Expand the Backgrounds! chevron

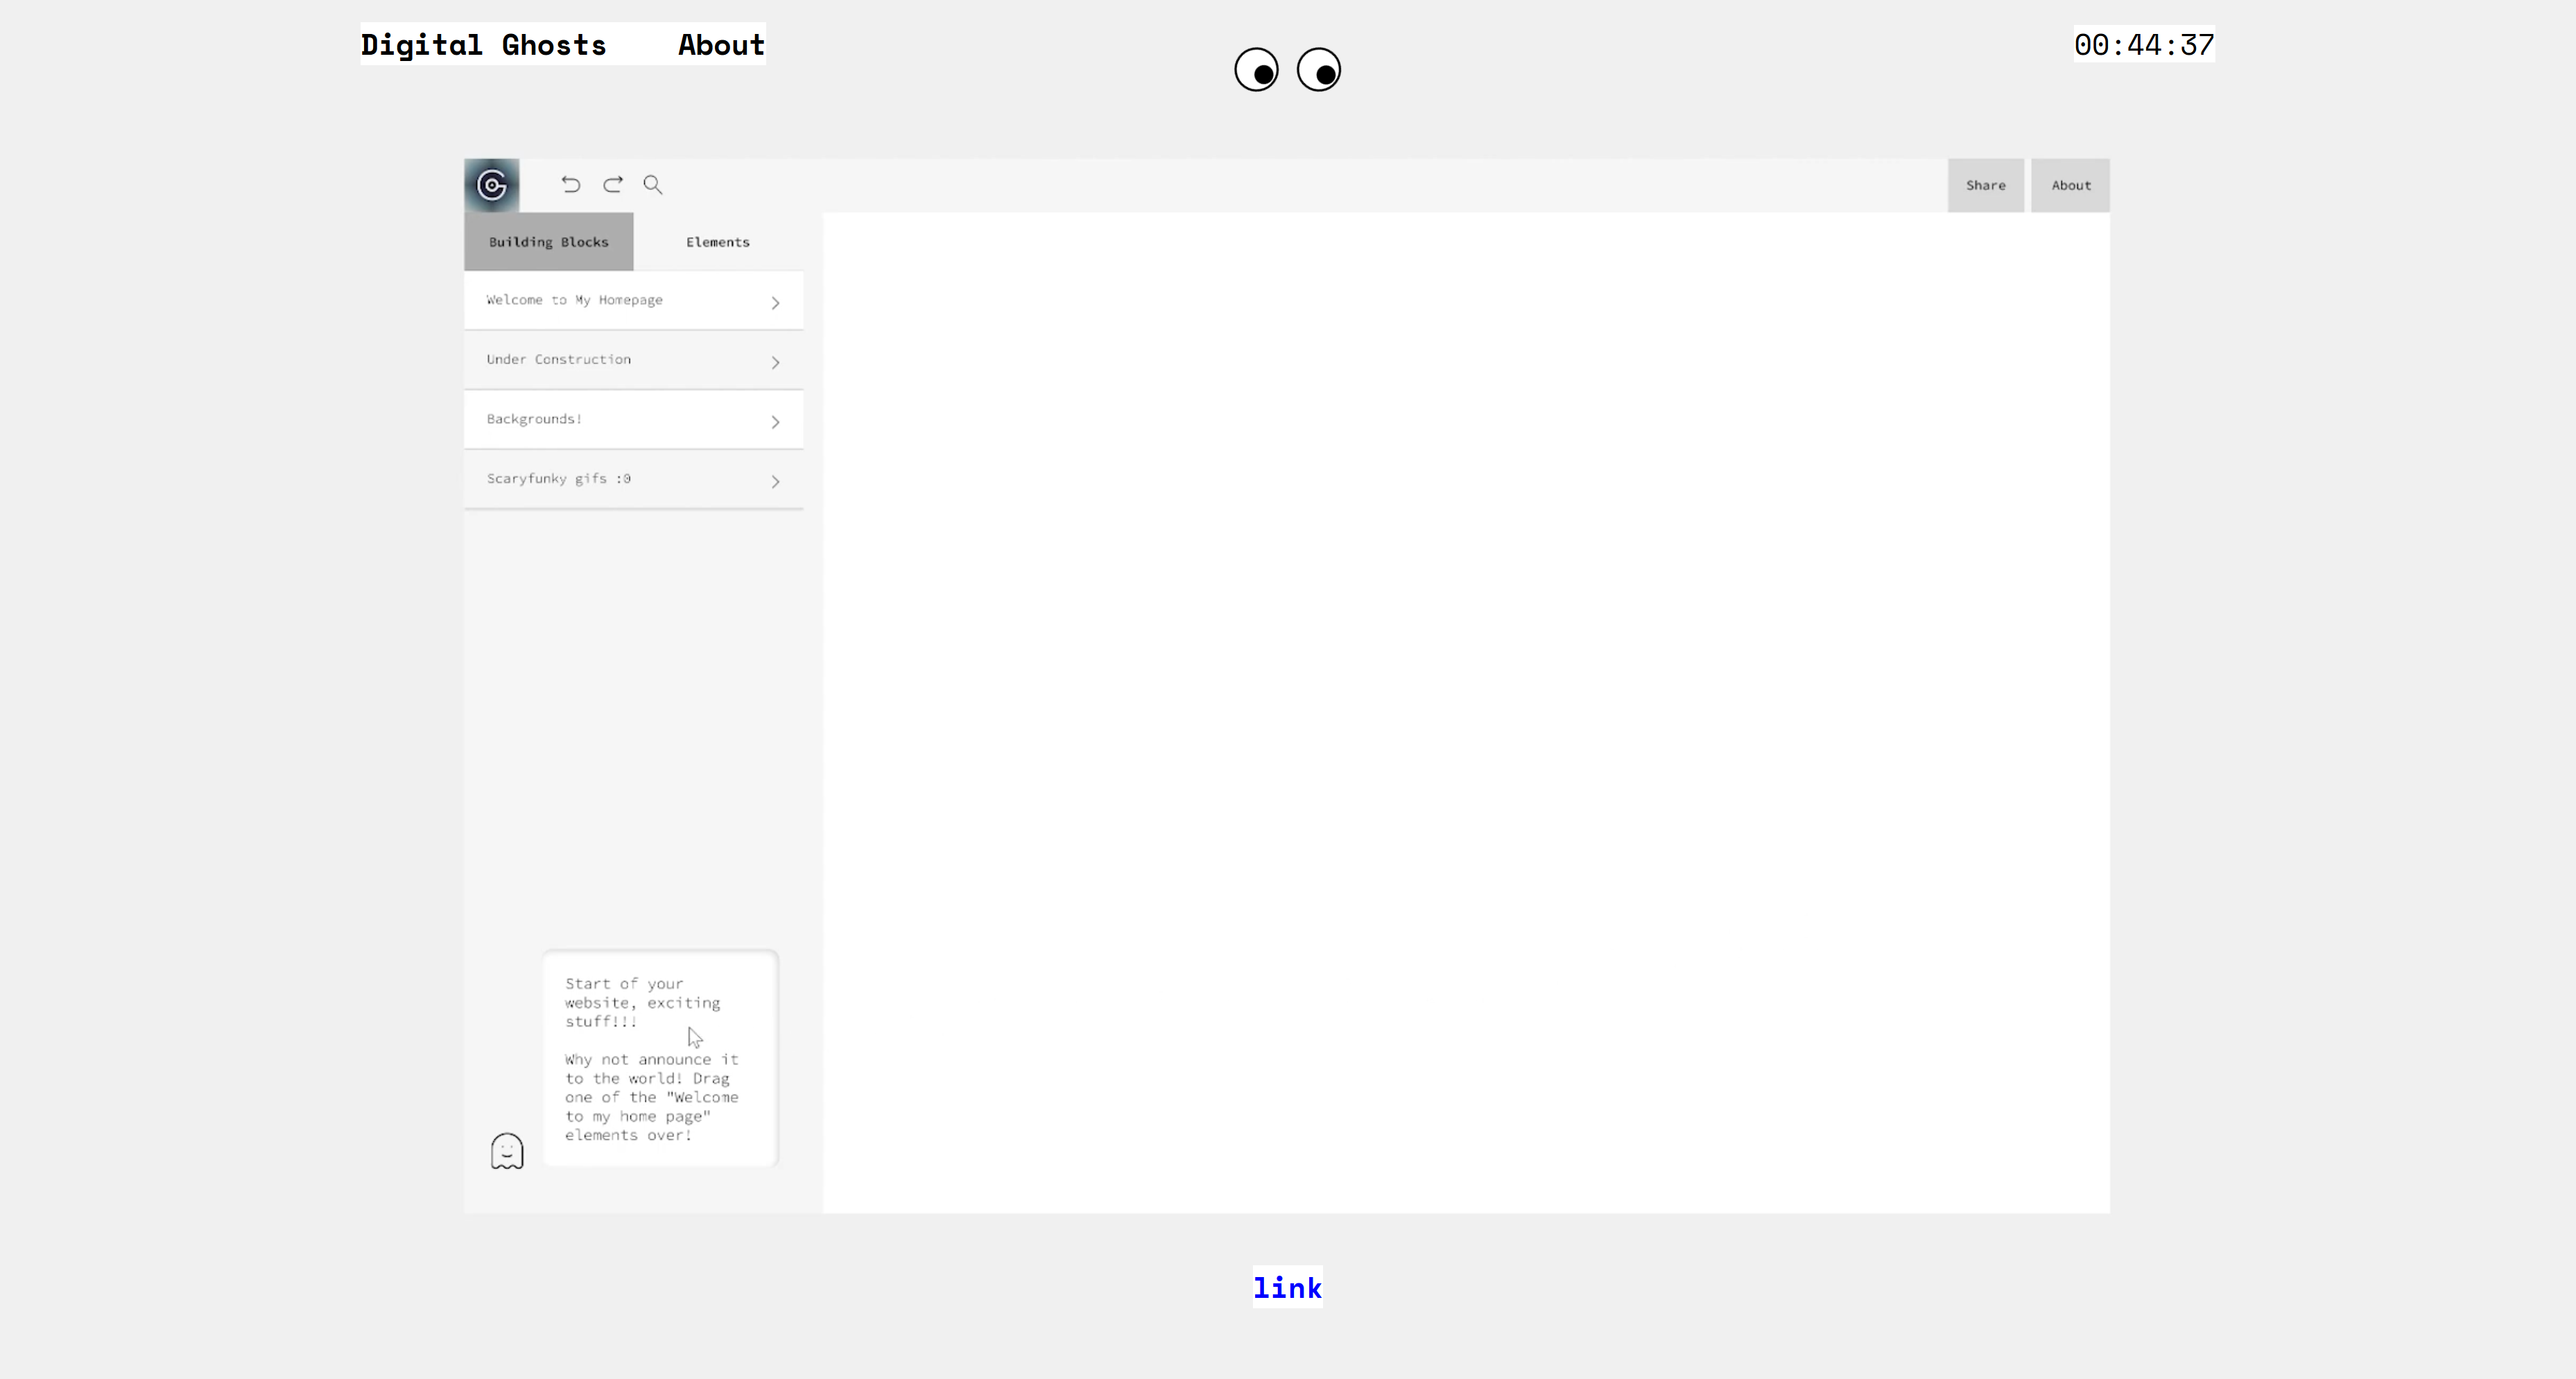click(775, 422)
